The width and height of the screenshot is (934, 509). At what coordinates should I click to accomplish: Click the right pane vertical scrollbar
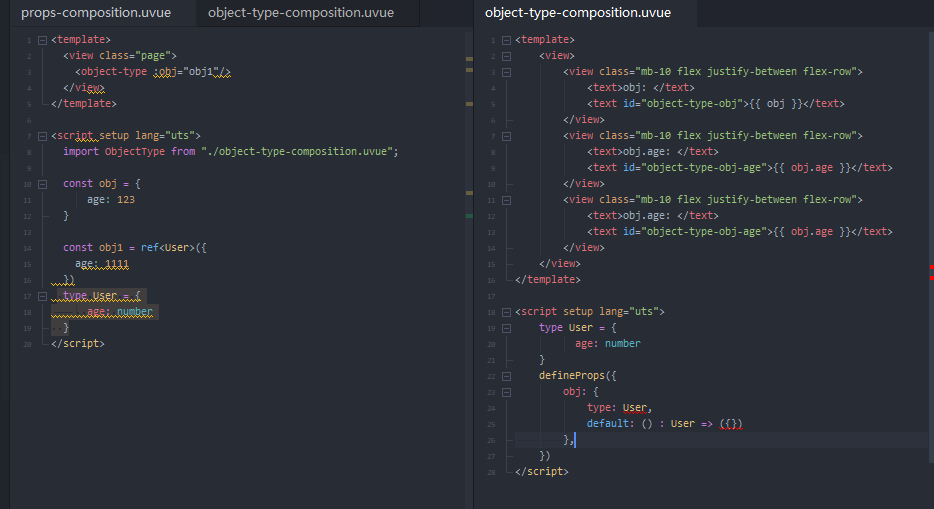pyautogui.click(x=931, y=247)
